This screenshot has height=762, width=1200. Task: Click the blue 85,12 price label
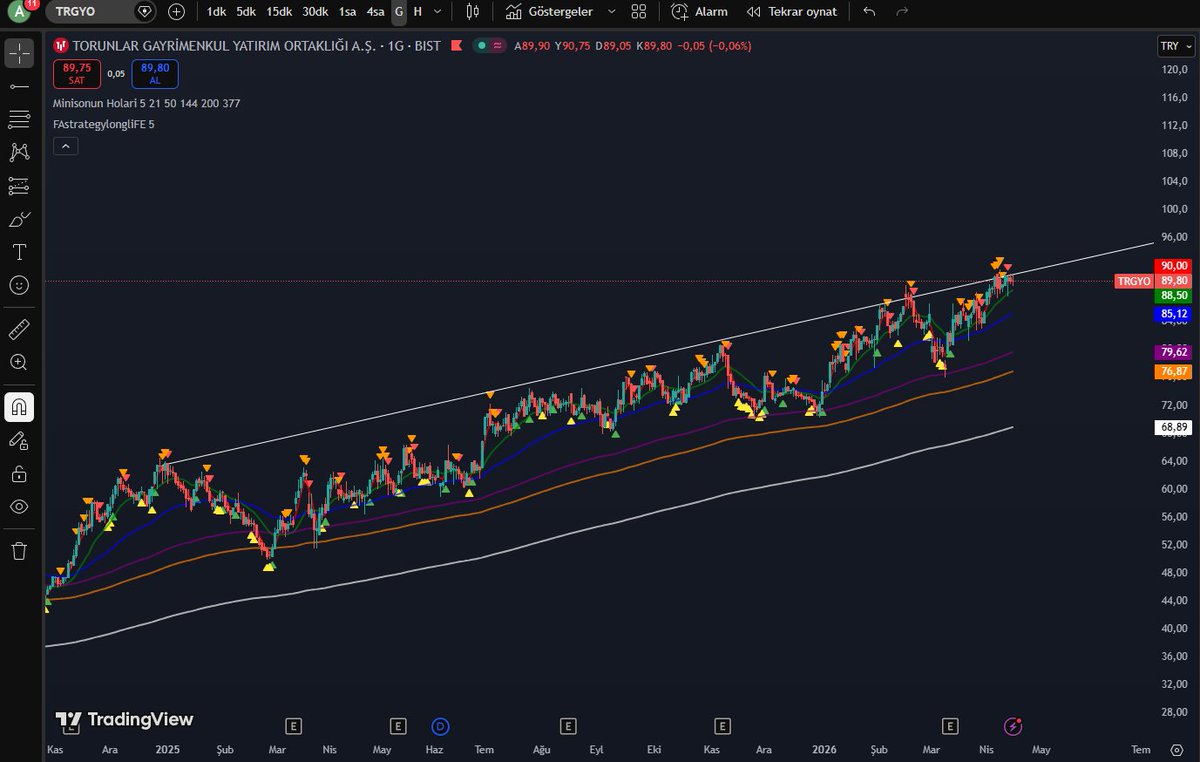tap(1172, 313)
